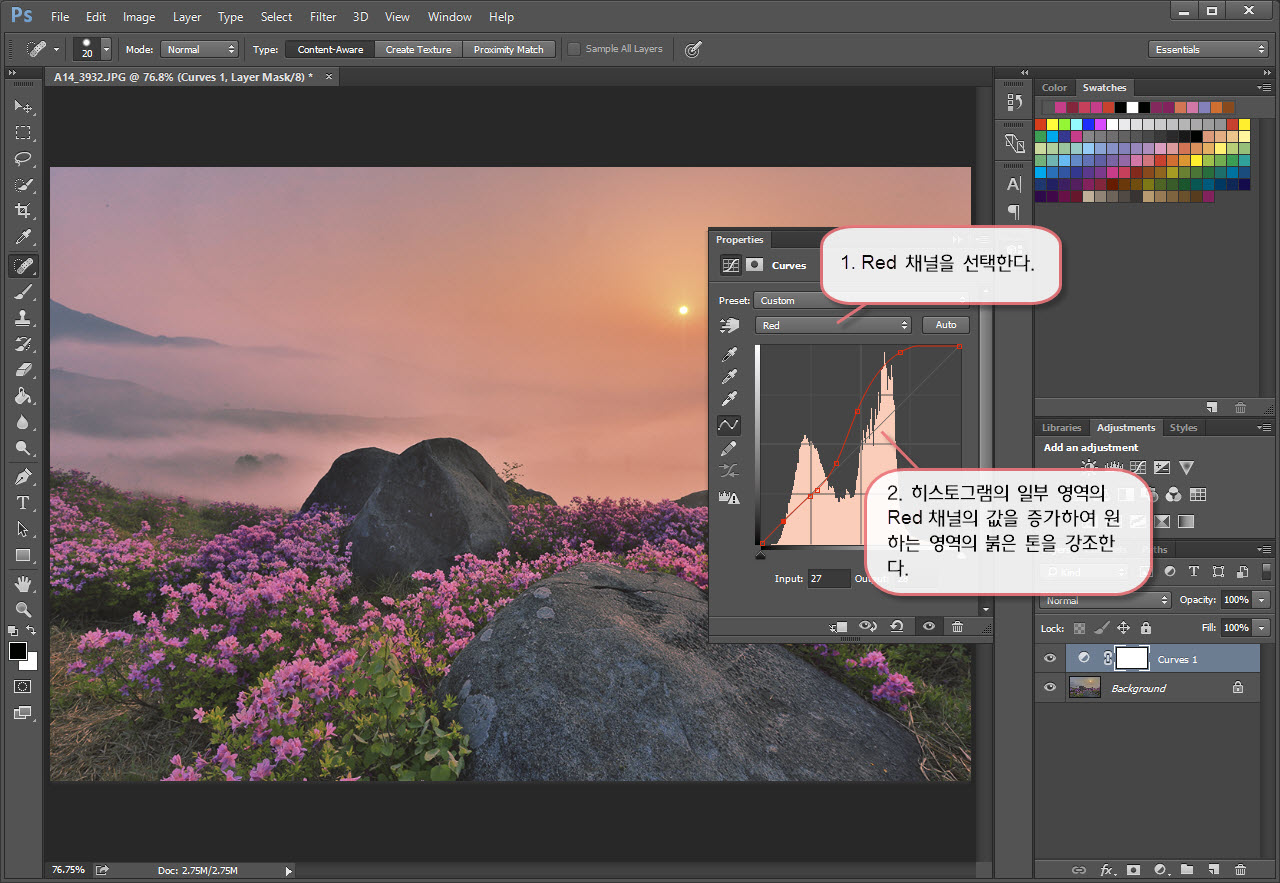Open the Fill slider dropdown arrow

coord(1262,628)
